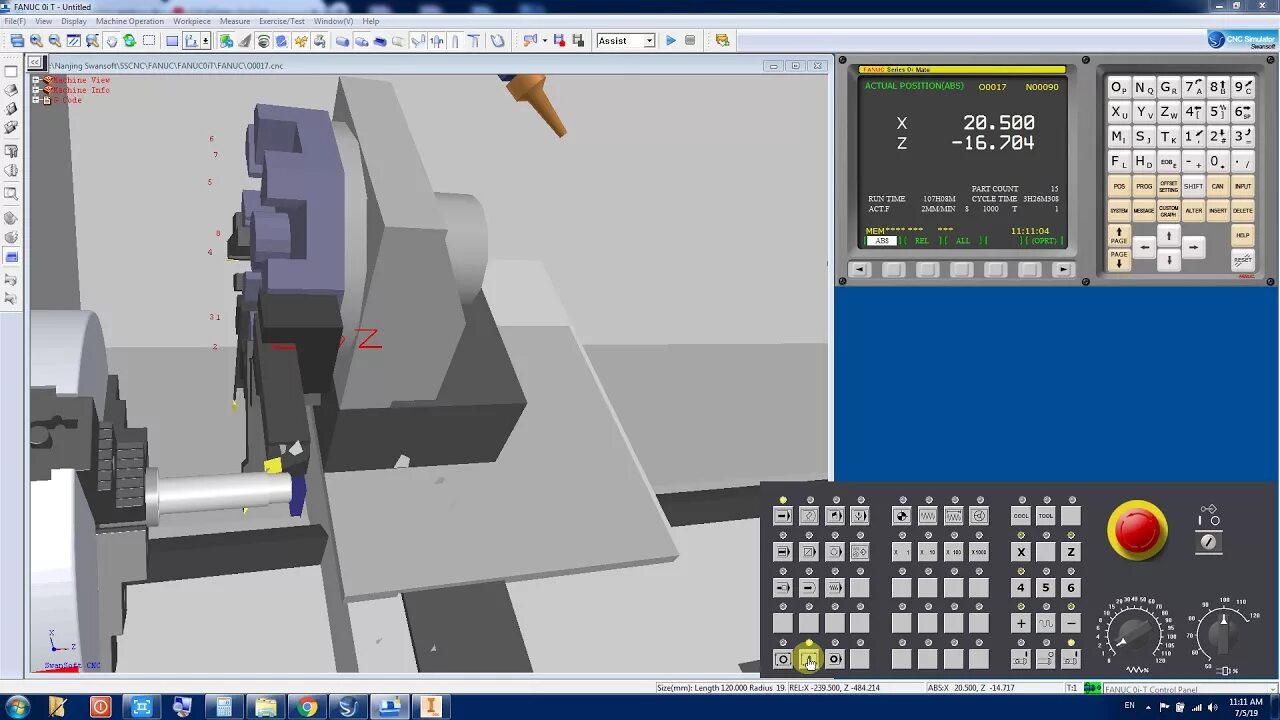1280x720 pixels.
Task: Click the Windows Start button
Action: click(18, 707)
